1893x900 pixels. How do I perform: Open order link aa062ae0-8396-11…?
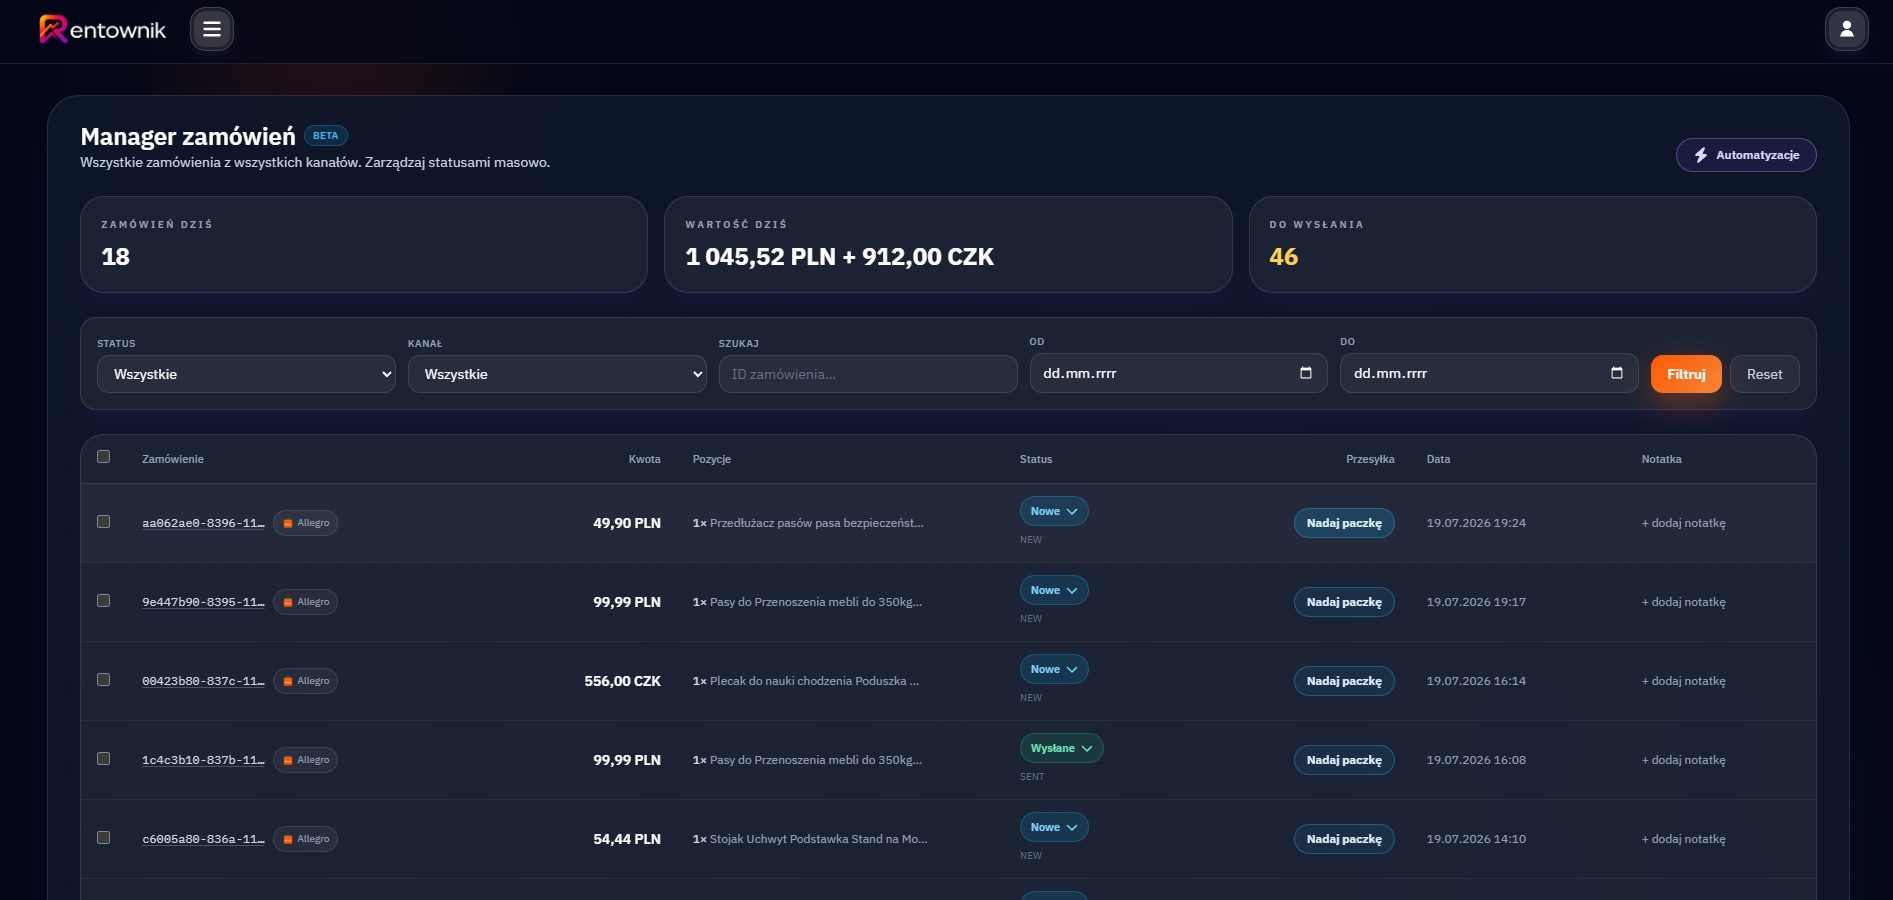point(203,523)
